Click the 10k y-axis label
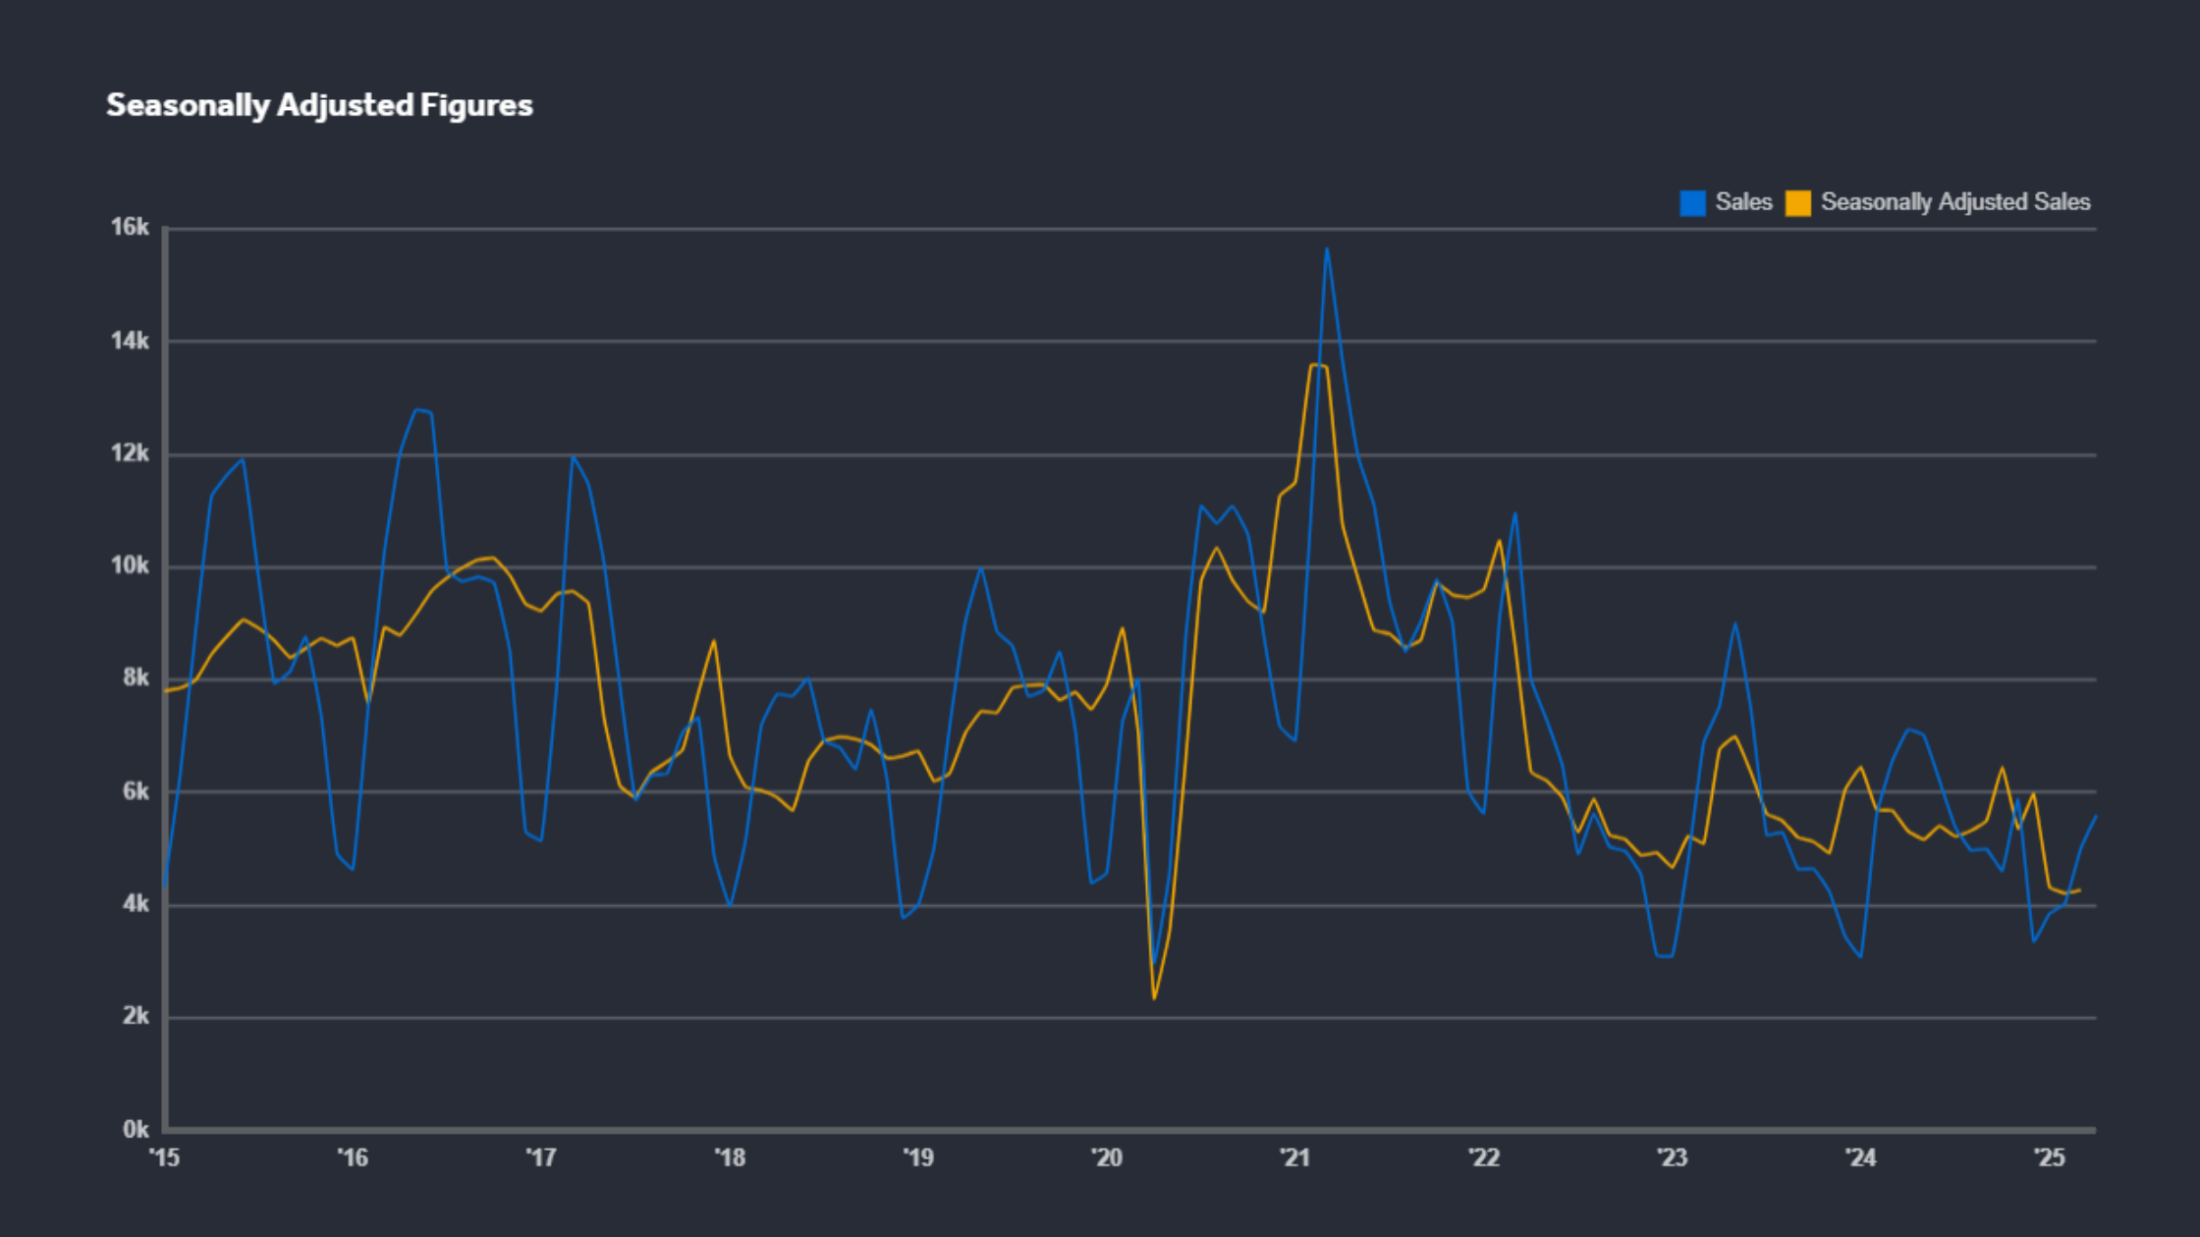This screenshot has height=1237, width=2200. point(129,566)
